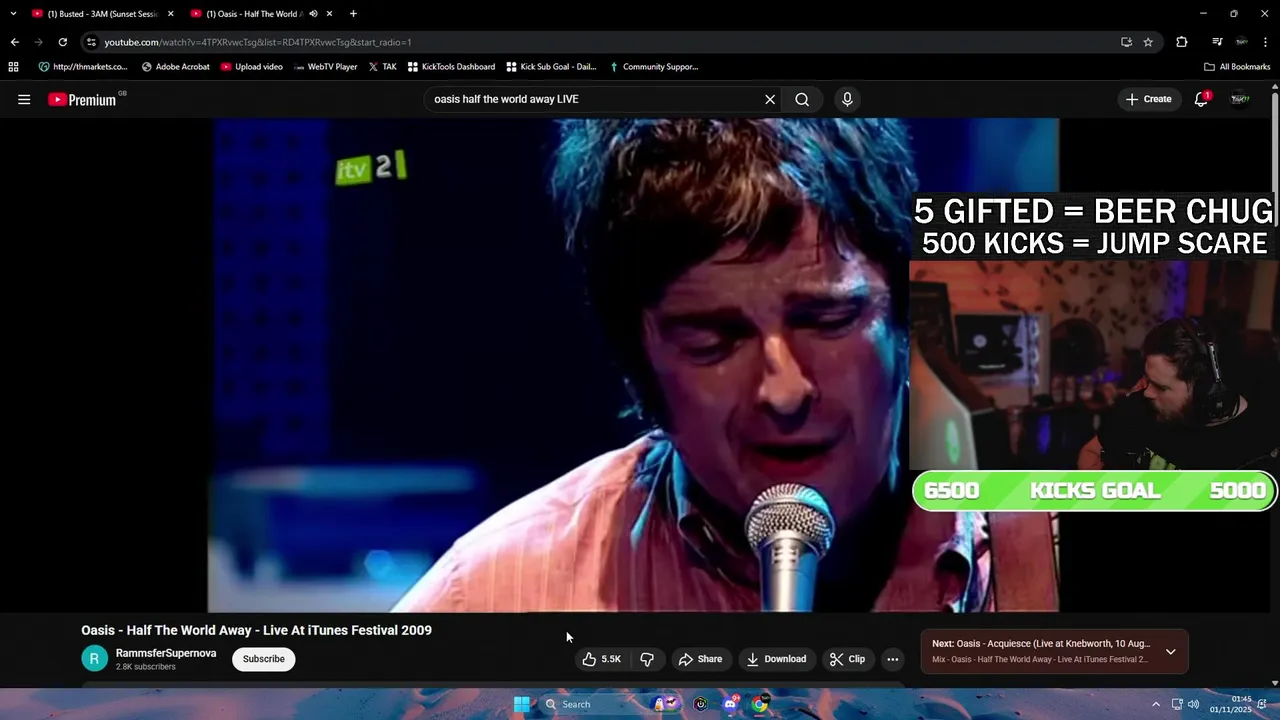Go back in browser history
The image size is (1280, 720).
point(14,42)
